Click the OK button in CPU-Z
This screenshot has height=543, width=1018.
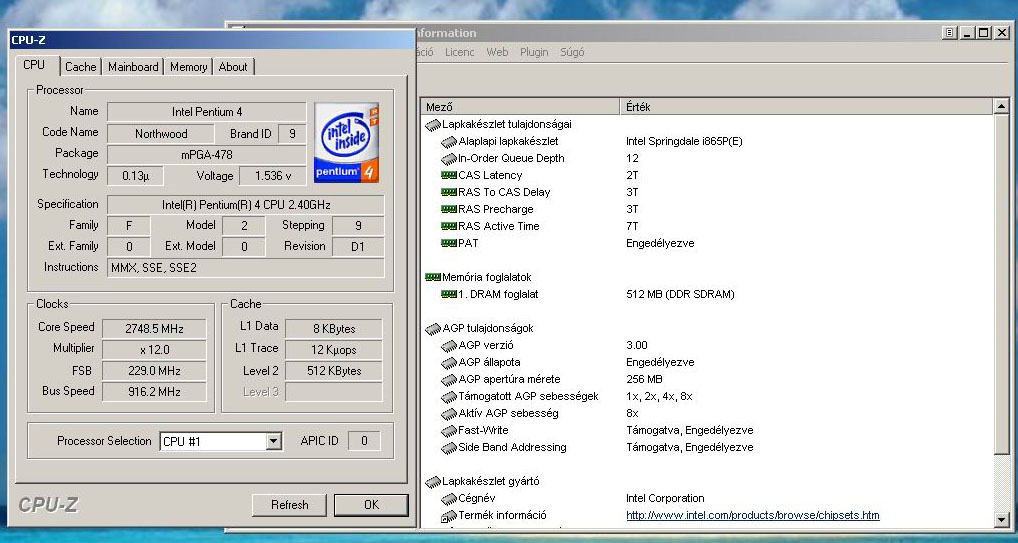[x=371, y=505]
